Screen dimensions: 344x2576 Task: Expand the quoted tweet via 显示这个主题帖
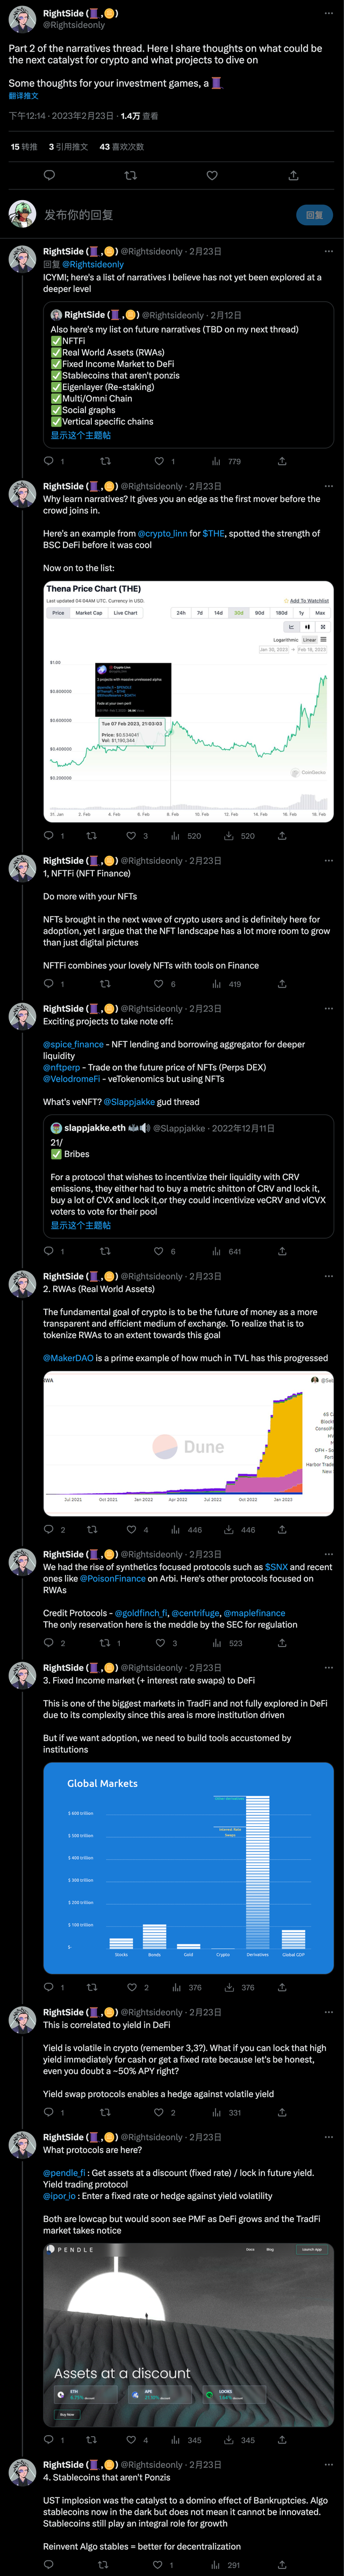tap(81, 436)
